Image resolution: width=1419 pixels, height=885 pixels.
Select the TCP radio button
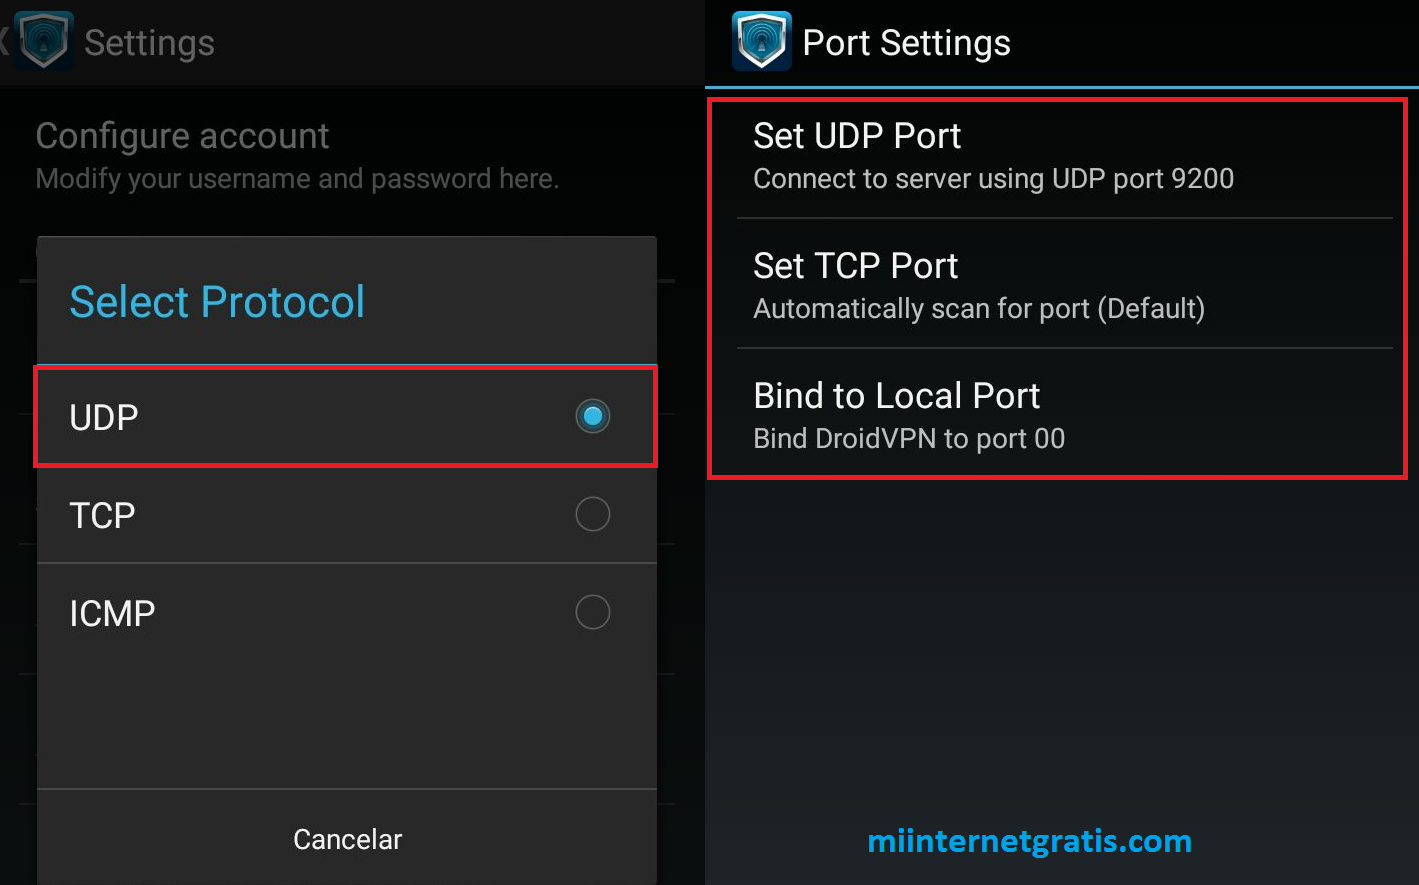tap(593, 514)
